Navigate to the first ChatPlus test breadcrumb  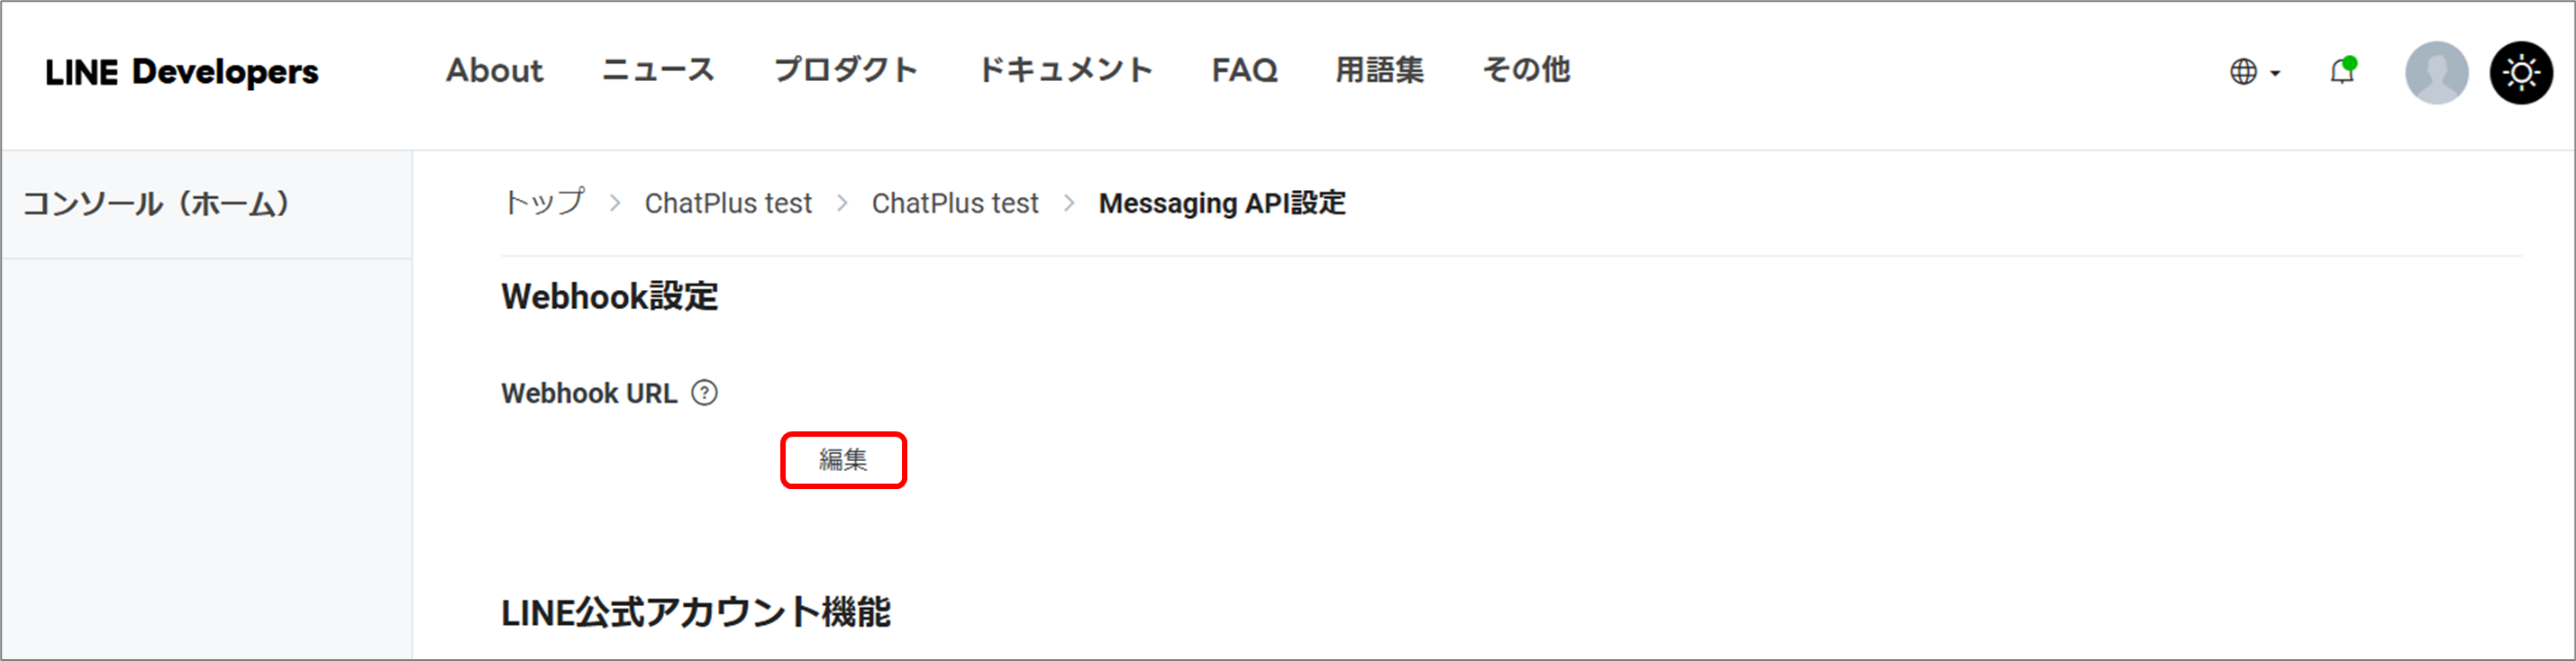coord(728,203)
